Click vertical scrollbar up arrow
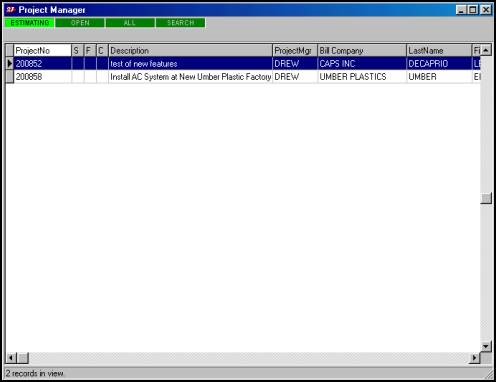Image resolution: width=496 pixels, height=382 pixels. point(486,50)
